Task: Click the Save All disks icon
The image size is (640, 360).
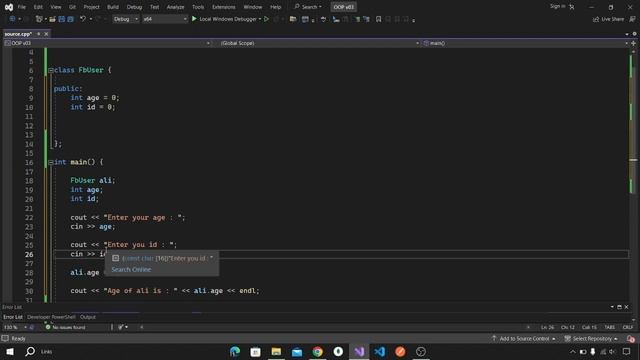Action: click(x=70, y=19)
